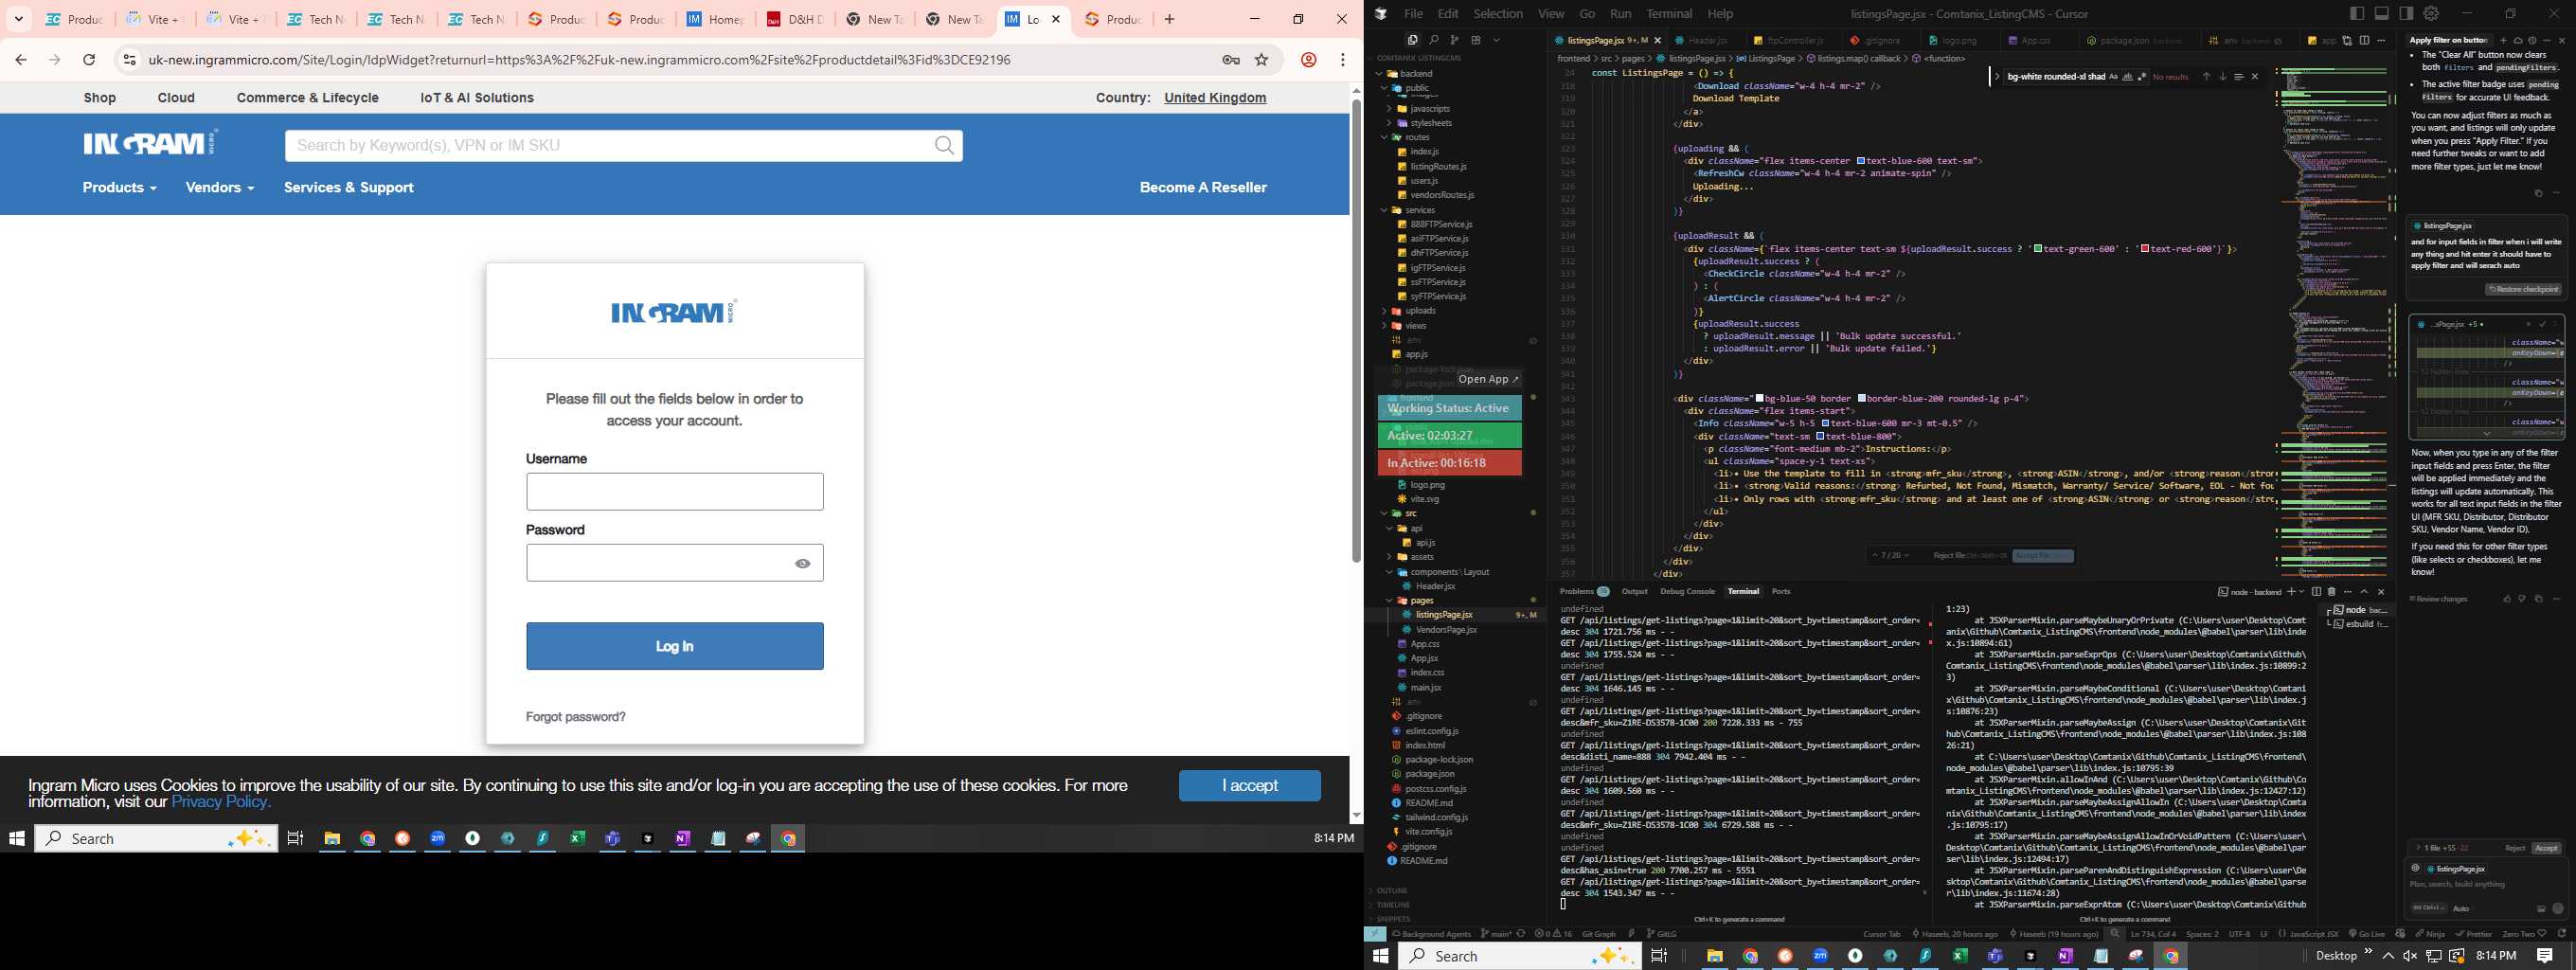Screen dimensions: 2576x970
Task: Open the Terminal menu in Cursor
Action: tap(1669, 14)
